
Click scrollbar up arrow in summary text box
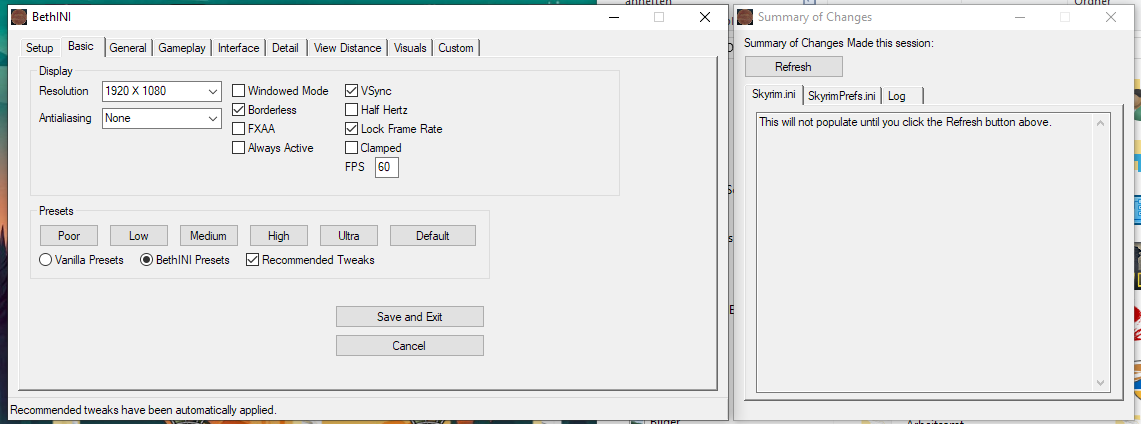pos(1100,123)
